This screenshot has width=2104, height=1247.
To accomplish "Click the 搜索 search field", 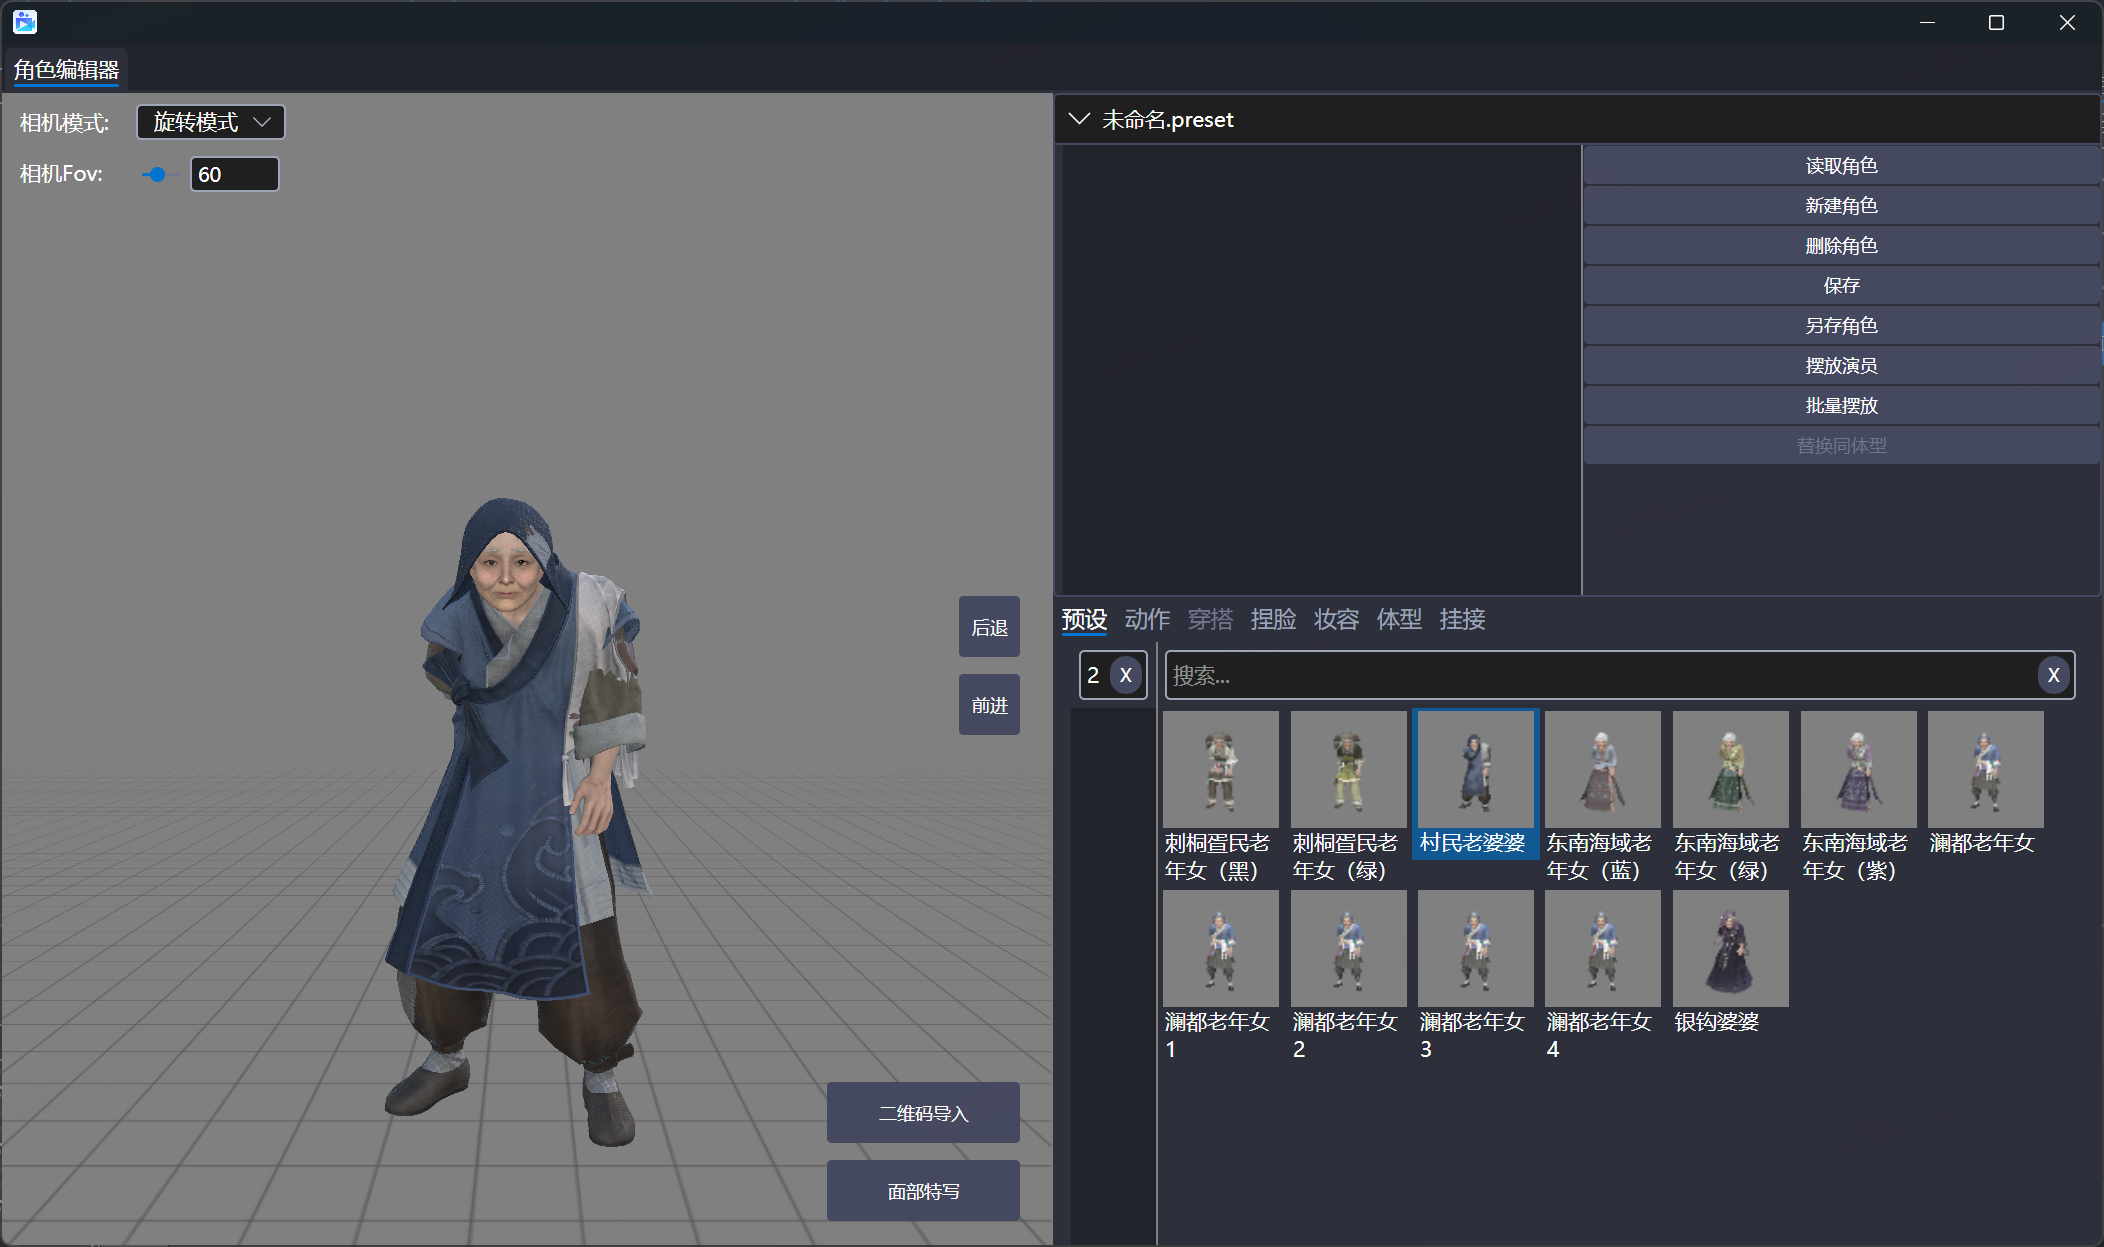I will click(1600, 676).
